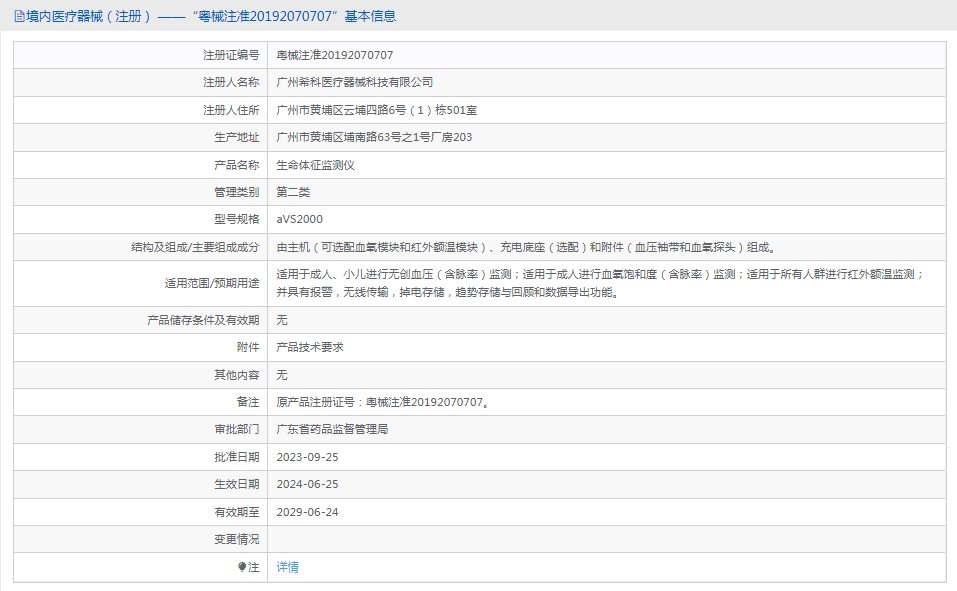
Task: Select remark text 原产品注册证号：粤械注准20192070707
Action: click(x=382, y=402)
